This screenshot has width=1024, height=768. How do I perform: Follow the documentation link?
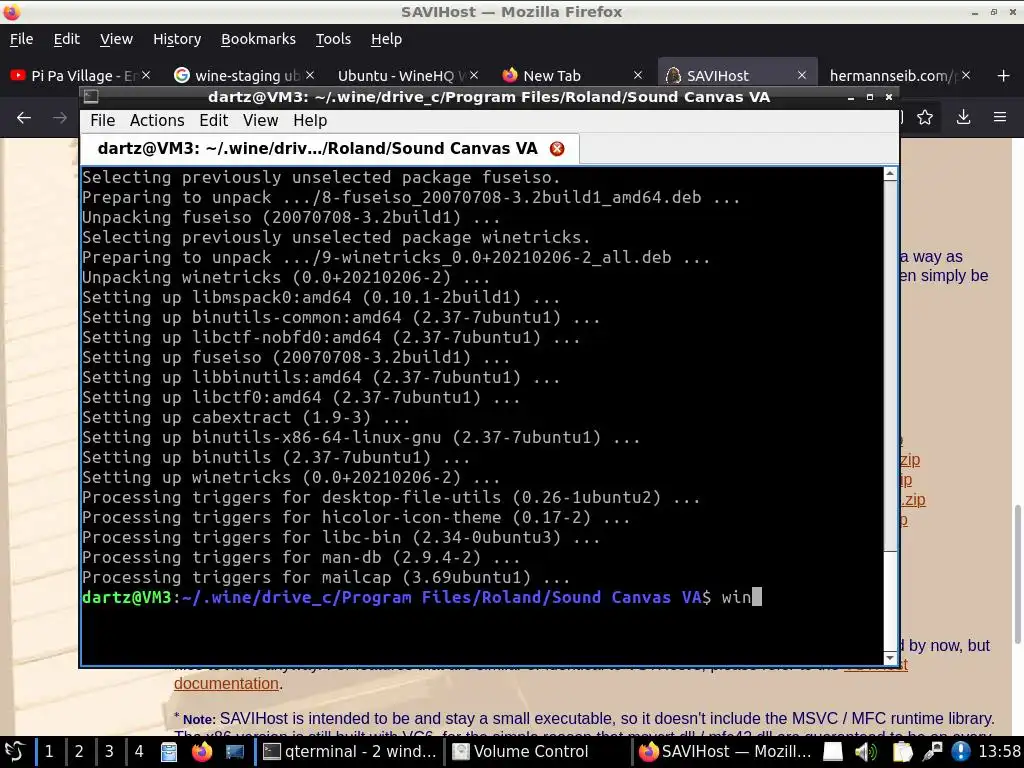click(x=226, y=684)
